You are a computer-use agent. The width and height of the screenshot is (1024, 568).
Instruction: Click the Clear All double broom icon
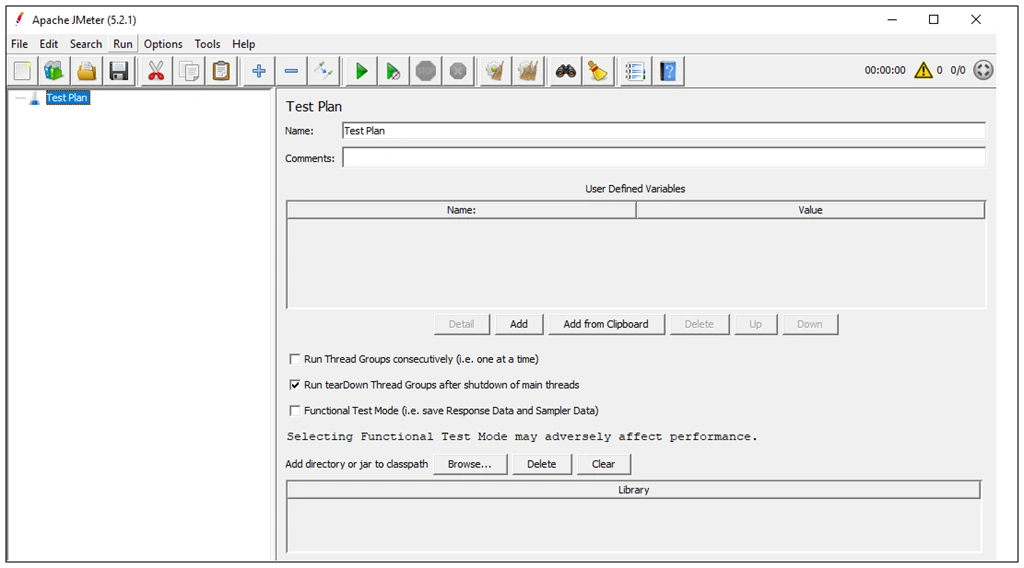(528, 71)
